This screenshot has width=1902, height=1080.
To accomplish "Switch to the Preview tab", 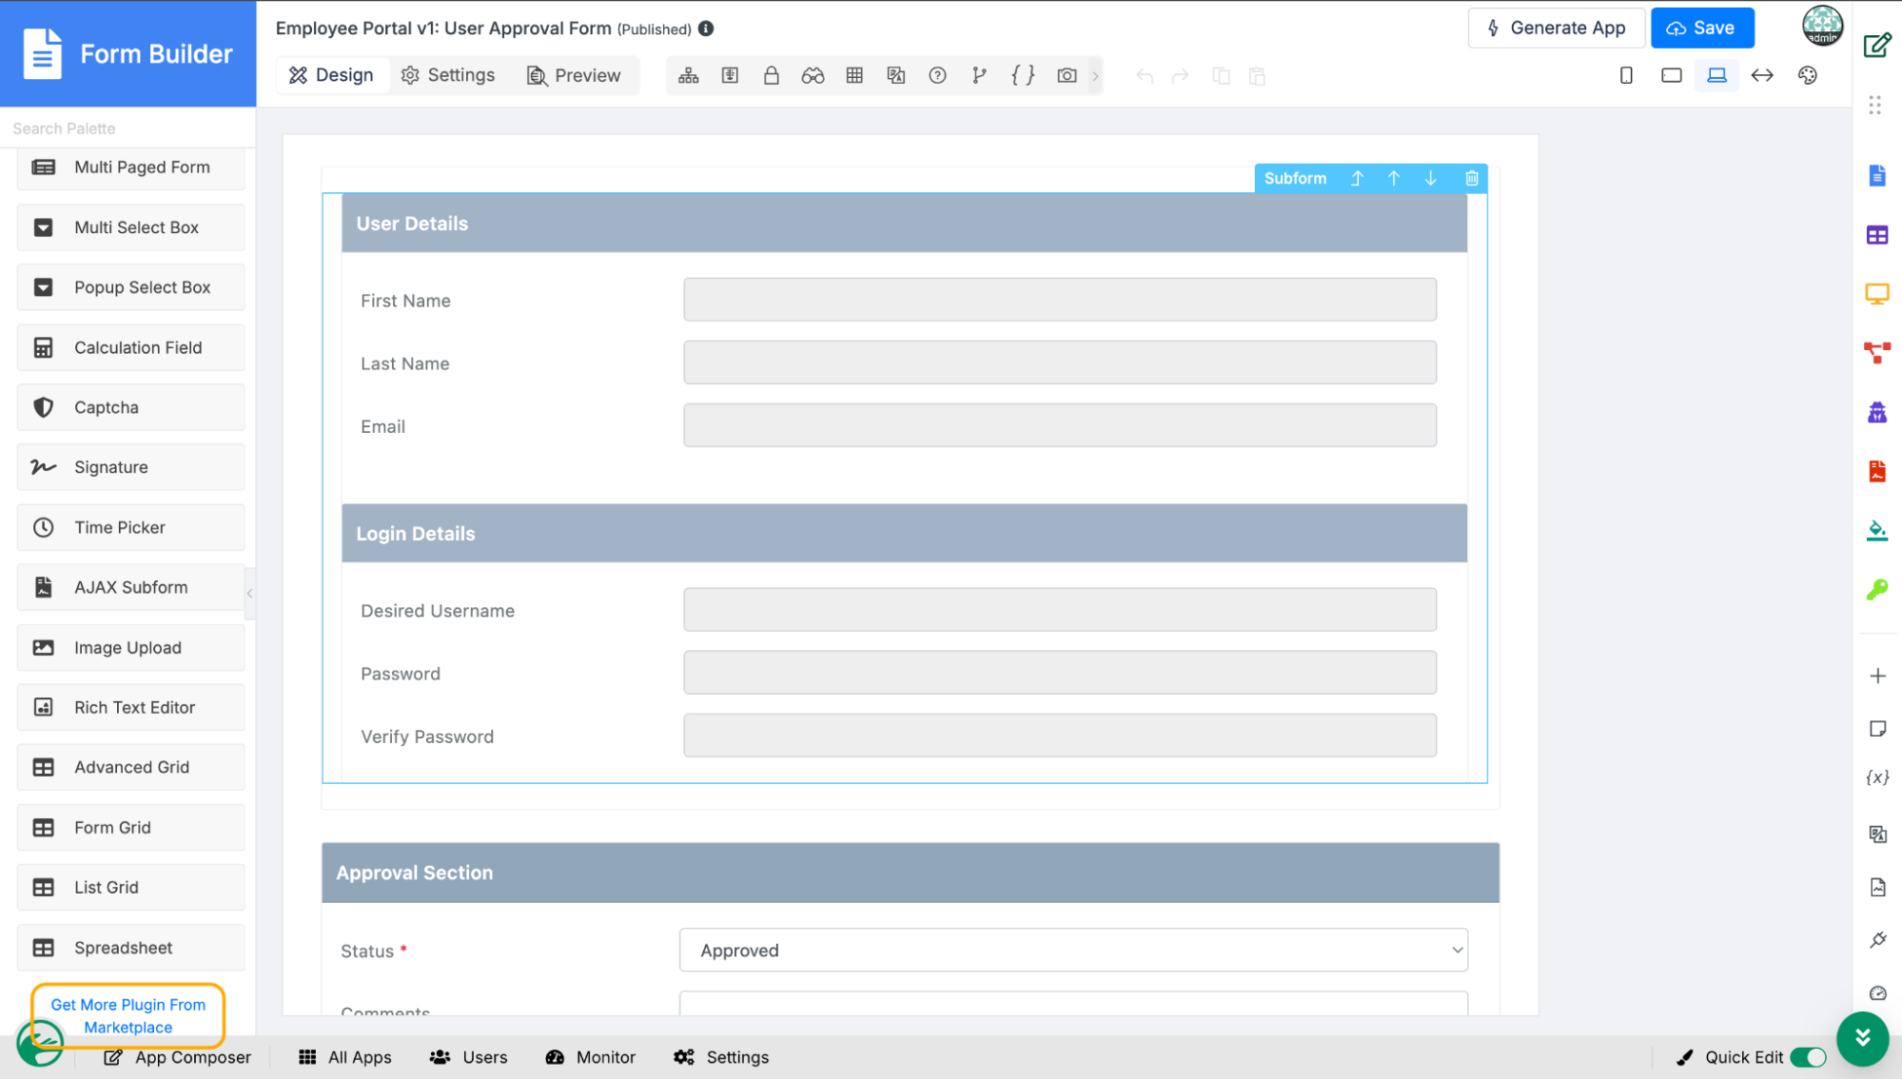I will pos(574,76).
